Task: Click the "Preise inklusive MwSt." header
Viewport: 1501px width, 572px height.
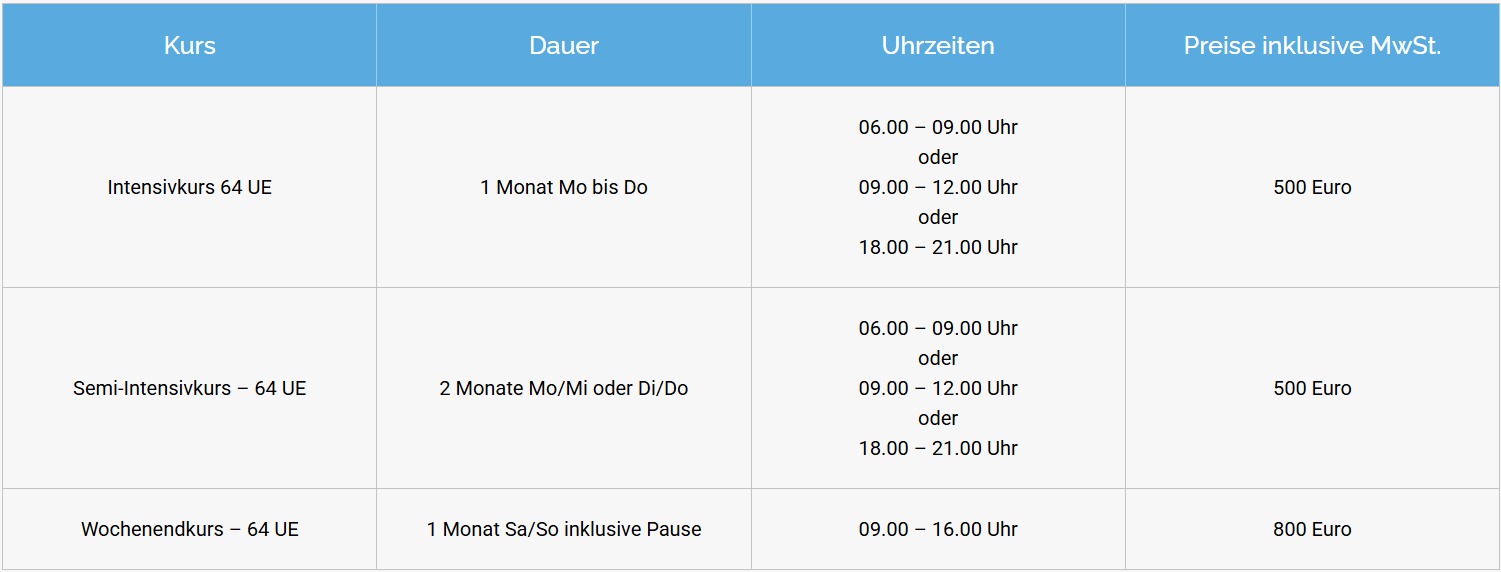Action: tap(1312, 46)
